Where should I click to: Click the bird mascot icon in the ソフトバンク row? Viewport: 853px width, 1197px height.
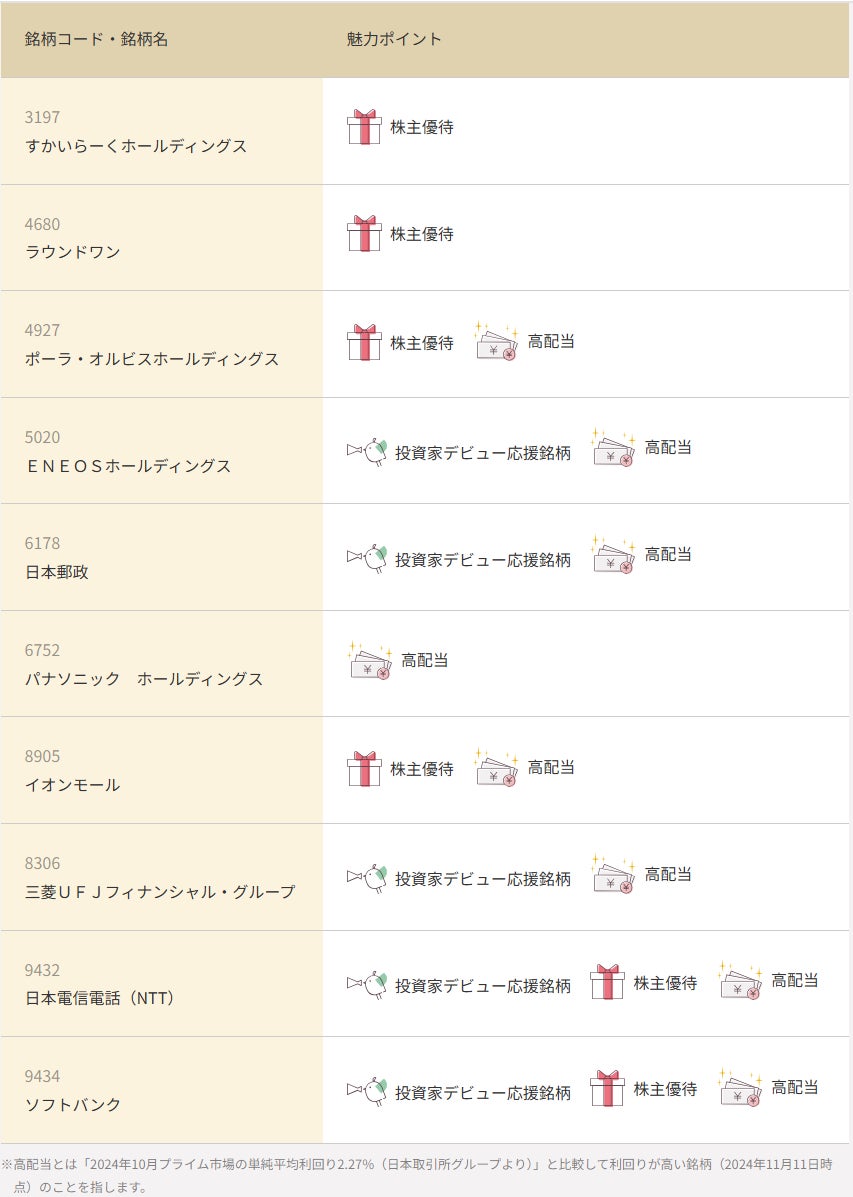coord(367,1091)
